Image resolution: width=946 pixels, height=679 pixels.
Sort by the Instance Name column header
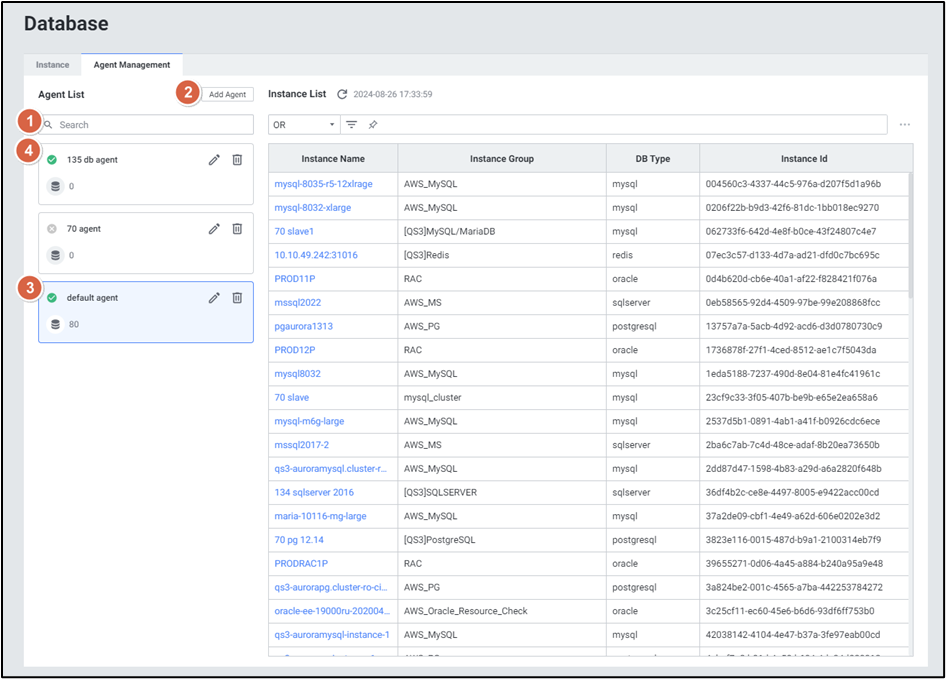pyautogui.click(x=332, y=159)
